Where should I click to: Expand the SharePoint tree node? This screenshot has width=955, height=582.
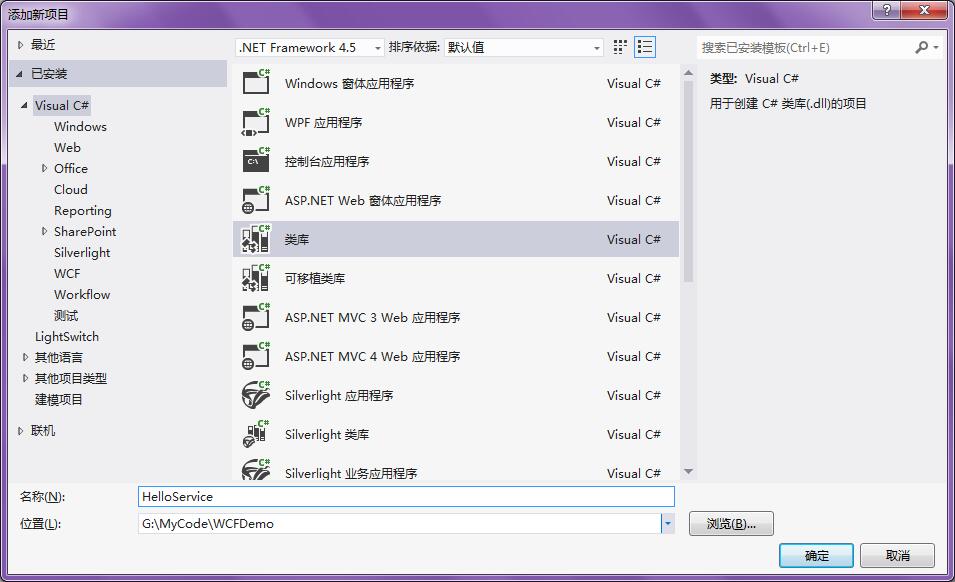[x=44, y=231]
